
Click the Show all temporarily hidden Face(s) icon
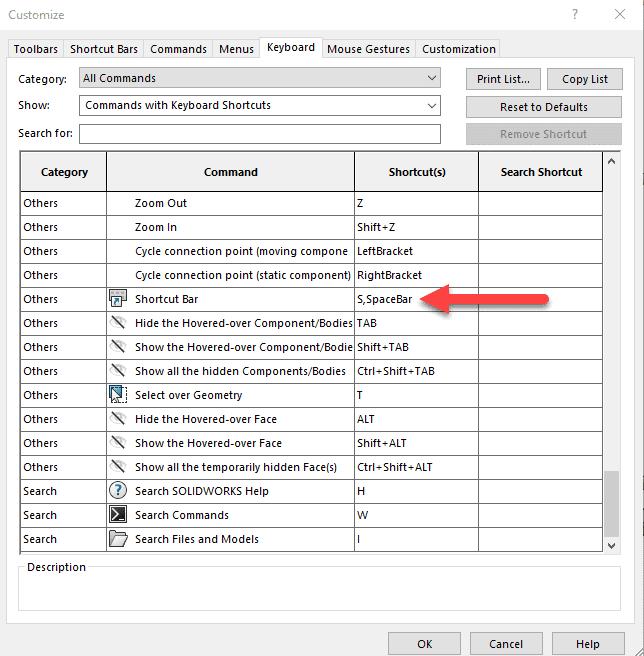coord(118,466)
